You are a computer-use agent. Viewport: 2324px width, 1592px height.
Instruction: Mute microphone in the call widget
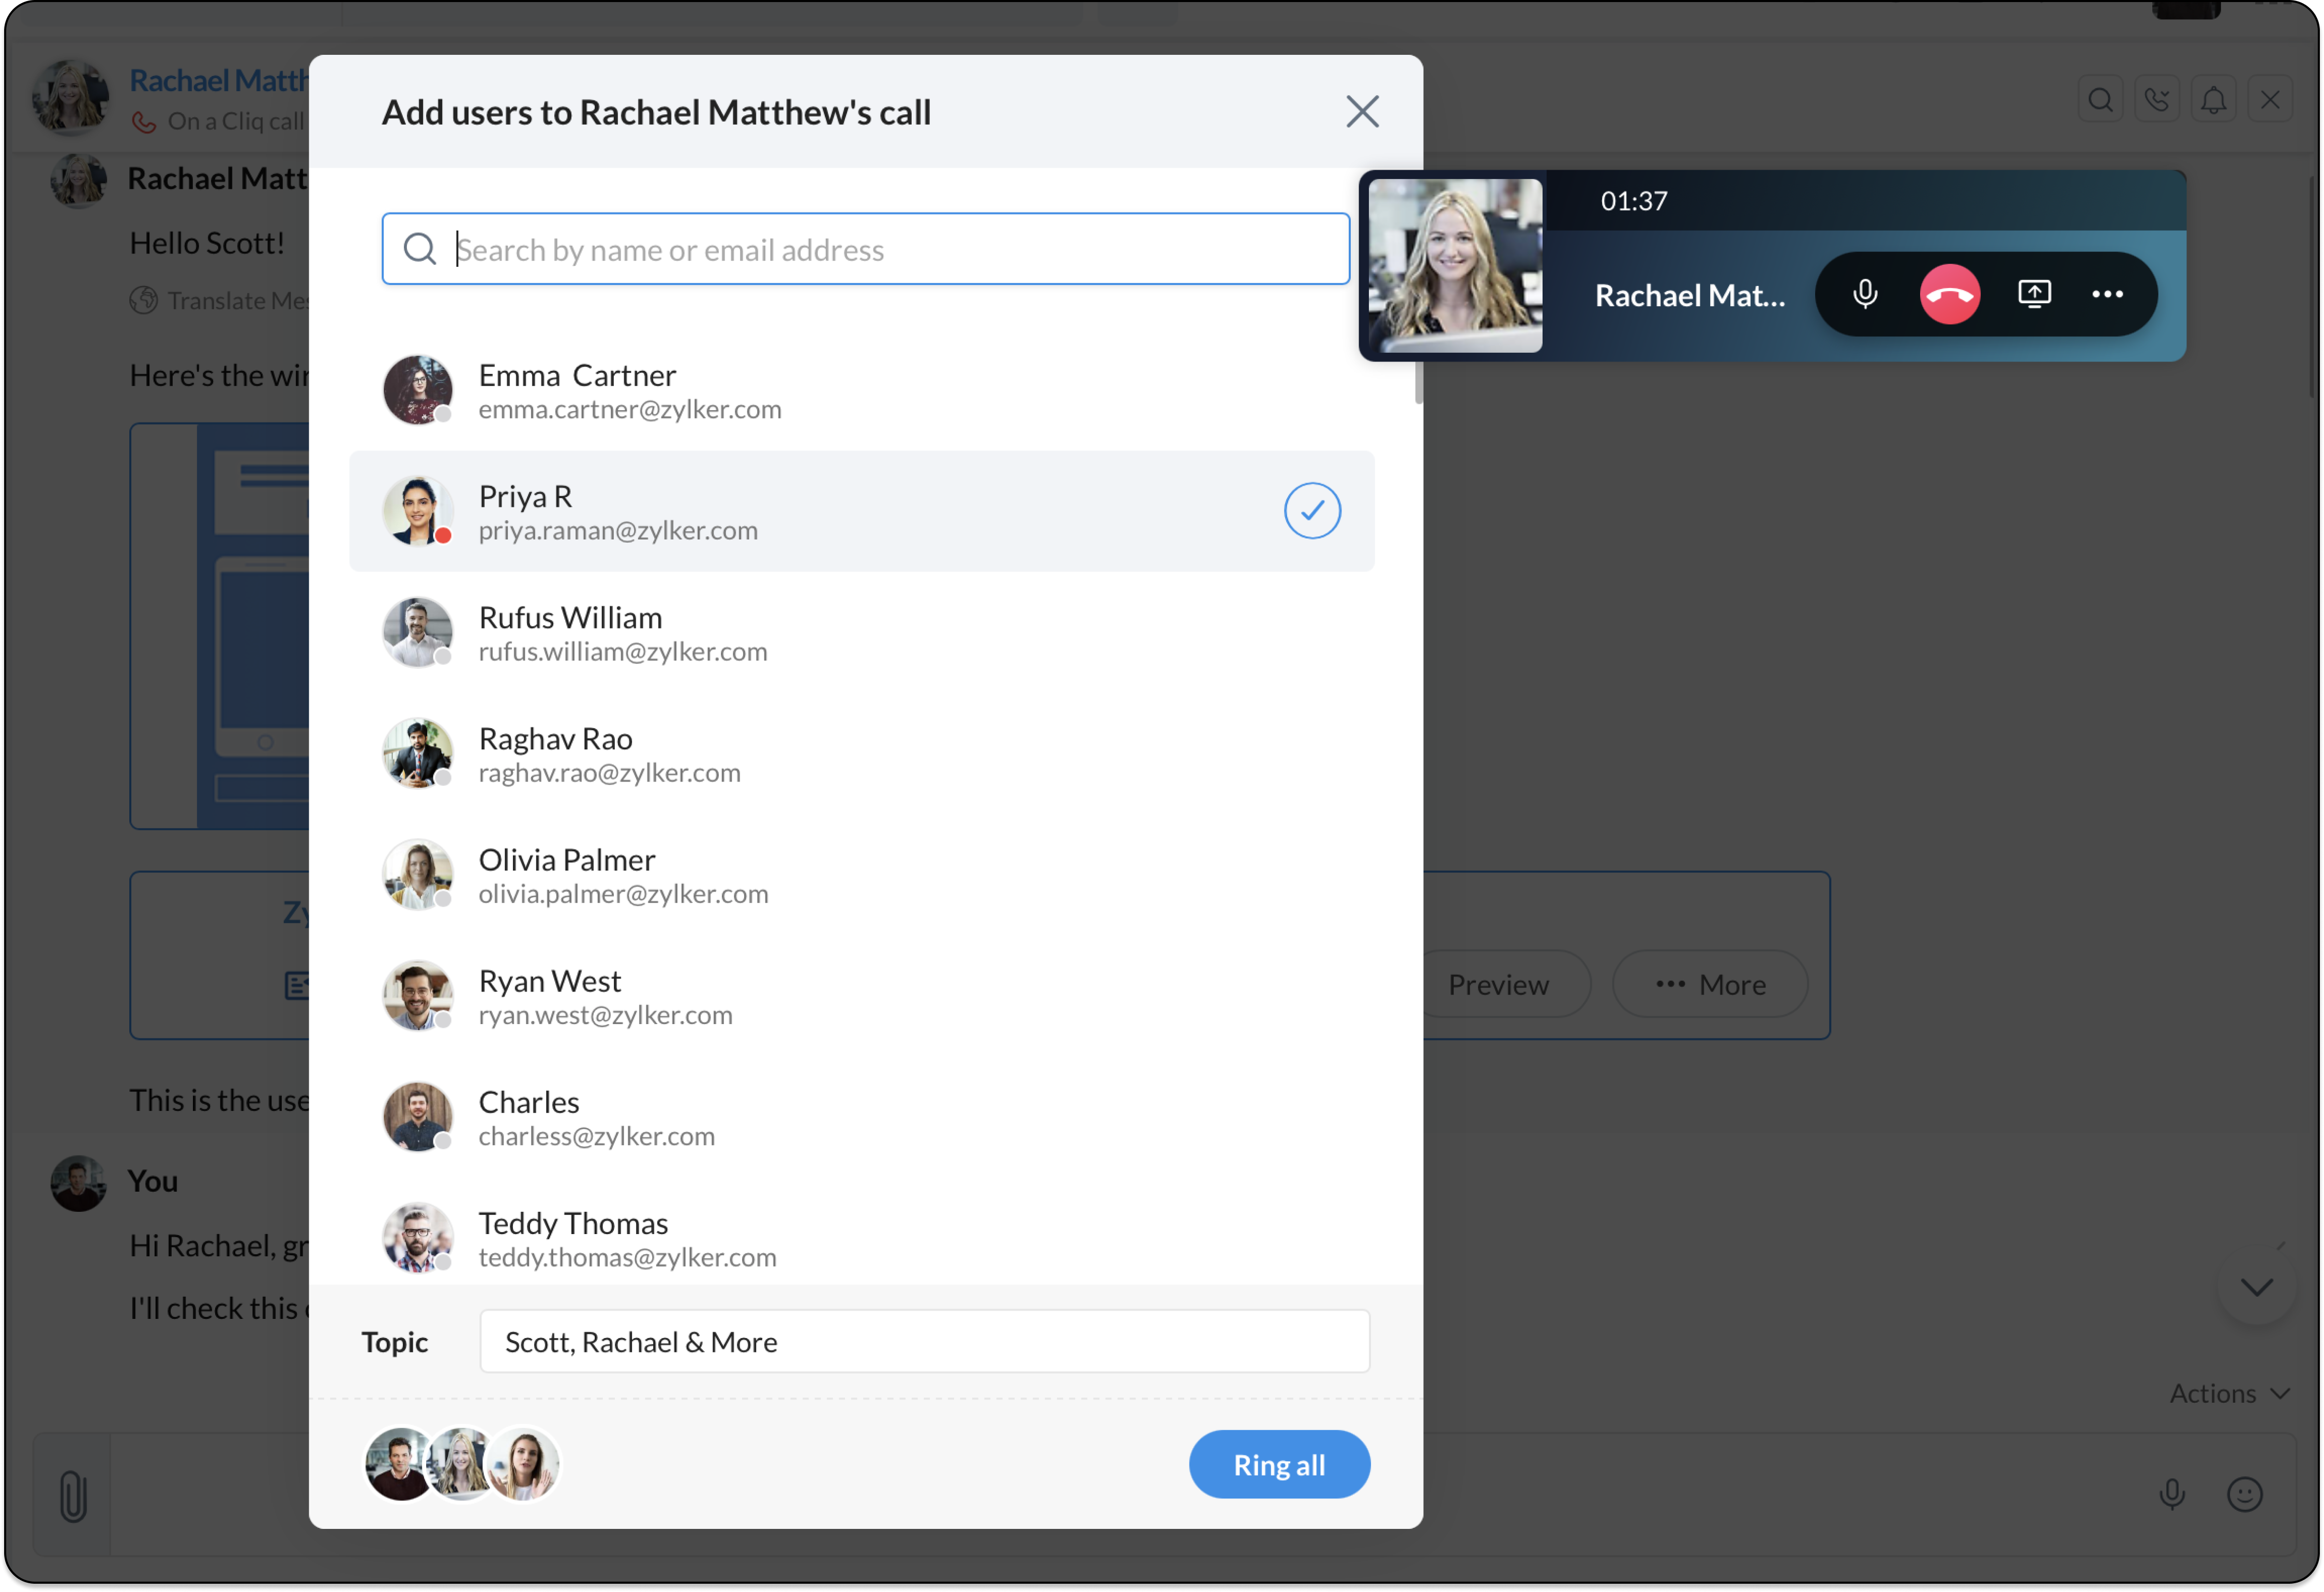click(x=1864, y=294)
